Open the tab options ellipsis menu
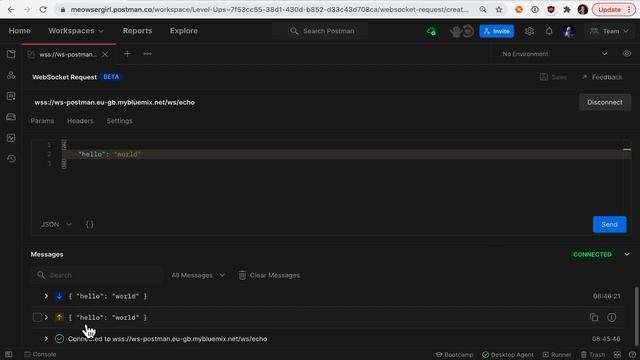Viewport: 640px width, 360px height. pos(147,54)
